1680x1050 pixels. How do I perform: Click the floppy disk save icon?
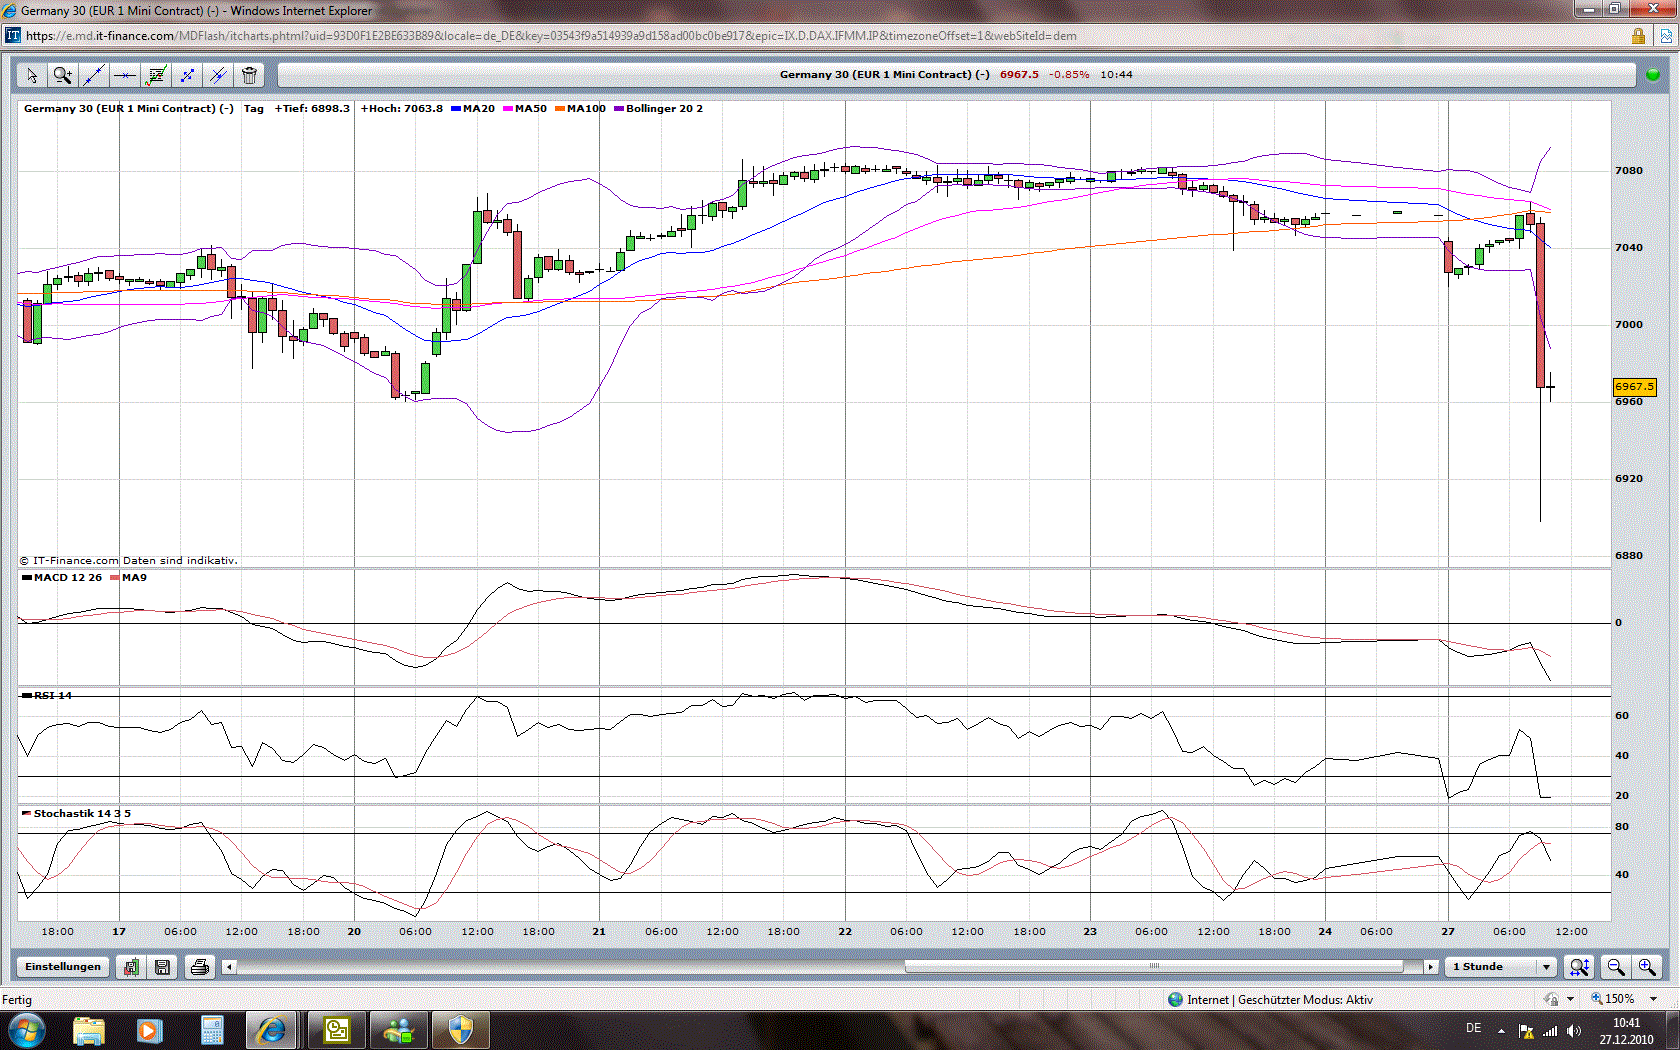coord(162,967)
